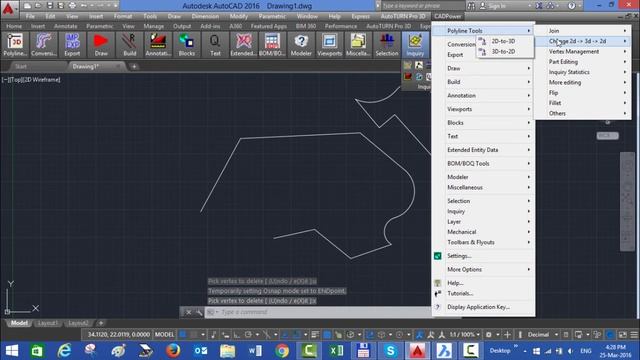Click the highlighted Inquiry ribbon panel

(415, 45)
